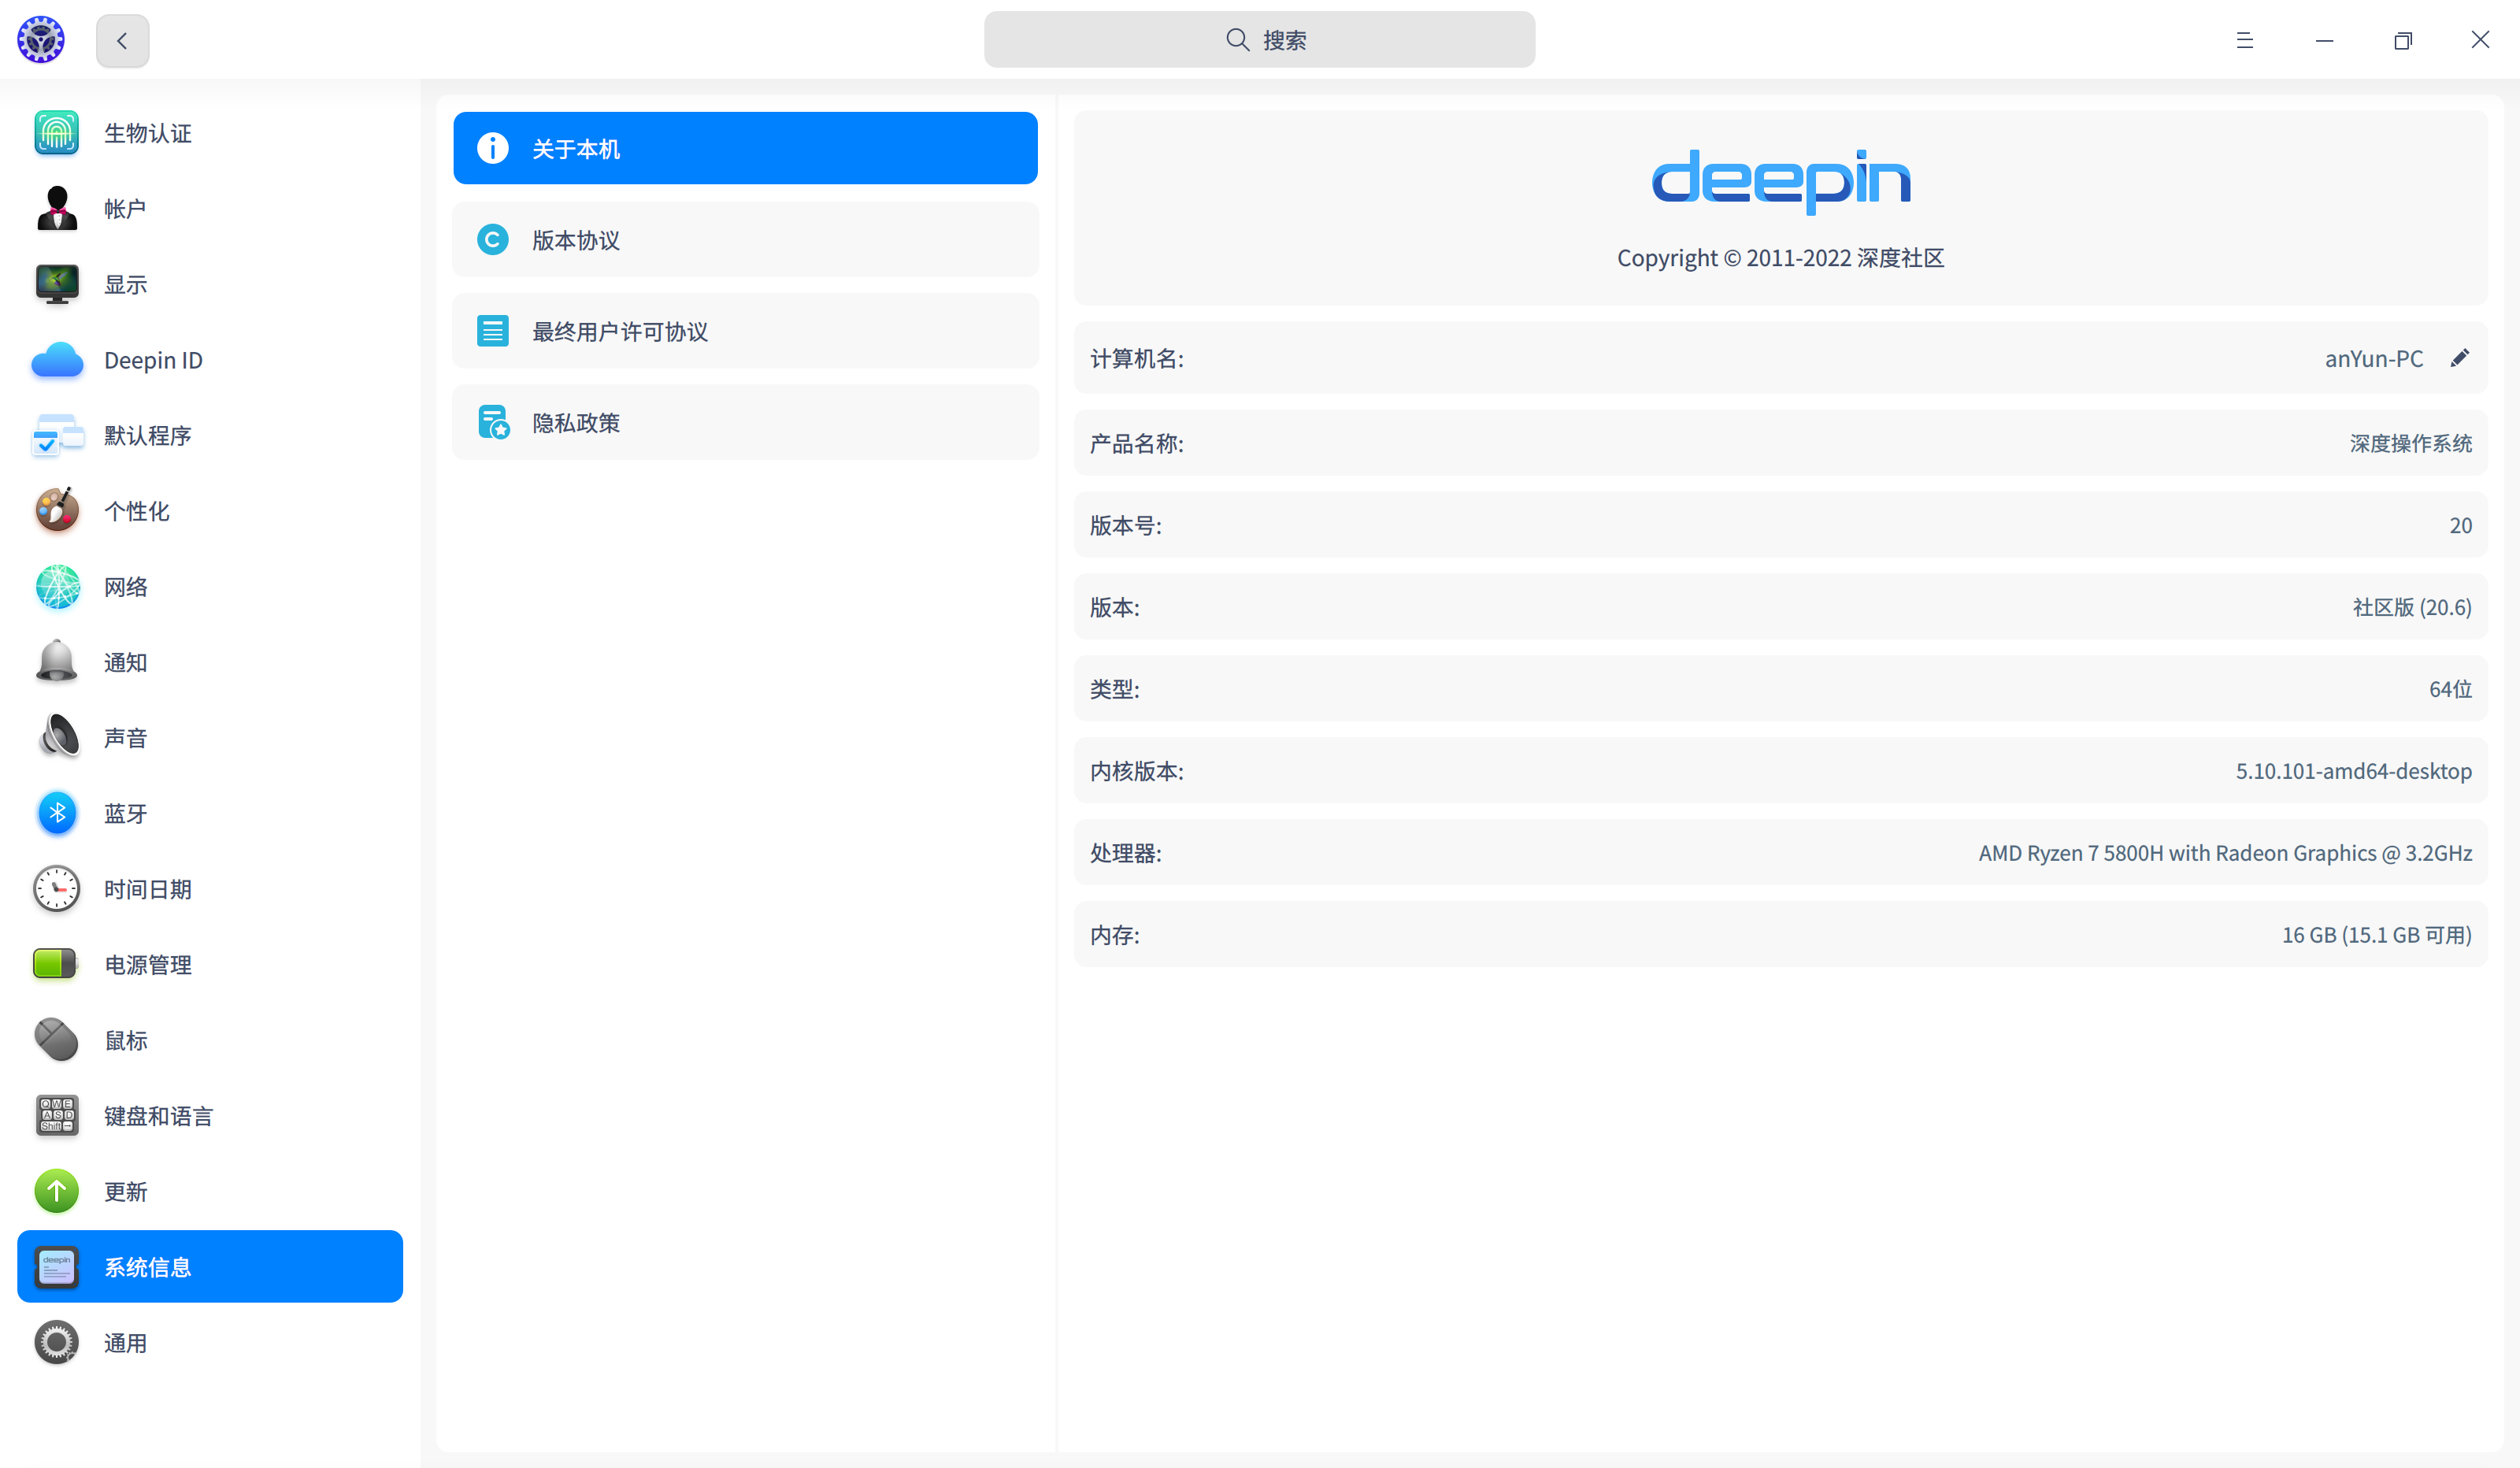
Task: Click the Deepin ID cloud icon
Action: point(57,360)
